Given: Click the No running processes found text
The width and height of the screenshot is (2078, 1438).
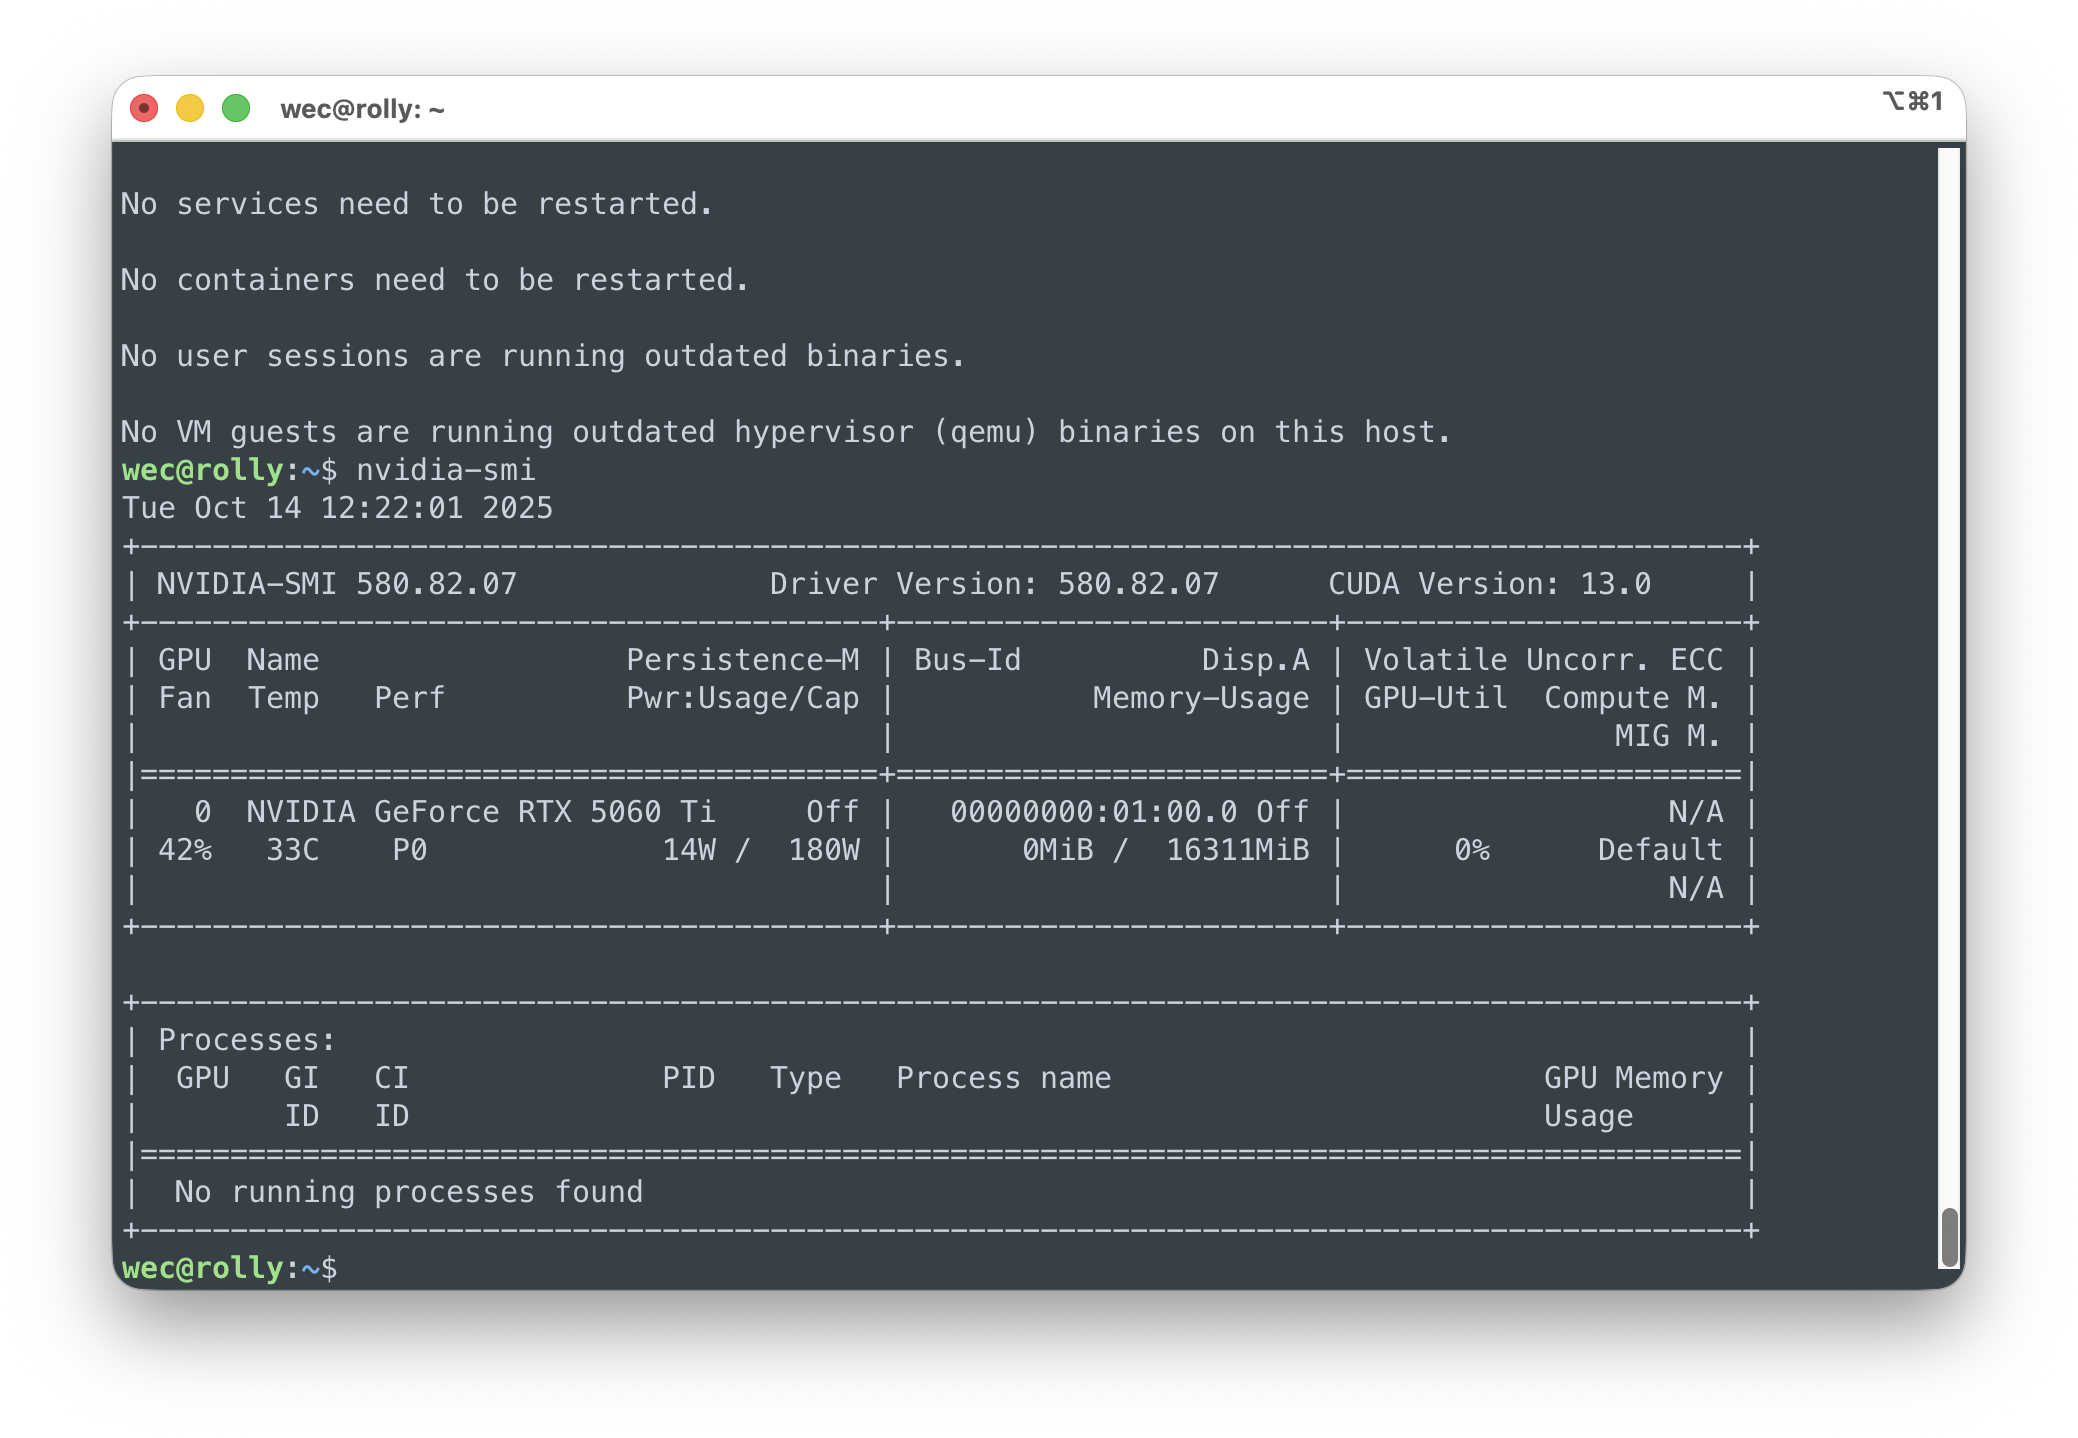Looking at the screenshot, I should click(x=408, y=1192).
